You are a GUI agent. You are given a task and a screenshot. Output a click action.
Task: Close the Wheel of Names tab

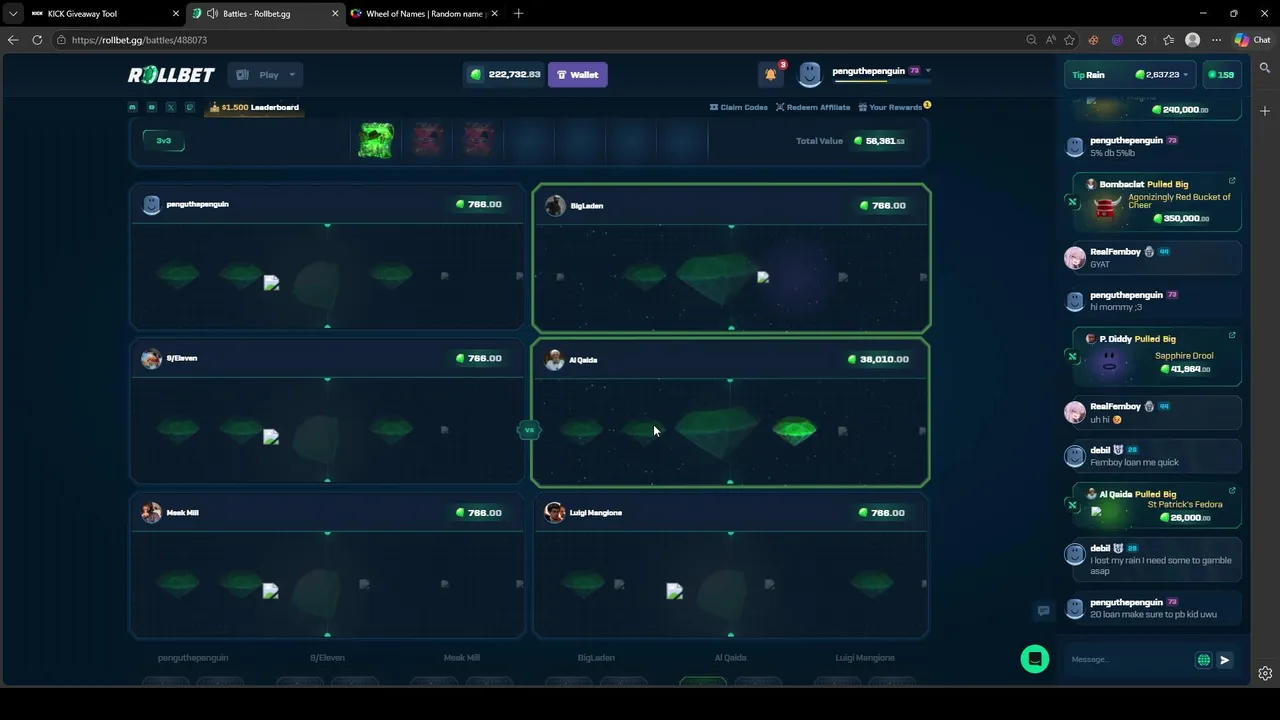point(496,14)
